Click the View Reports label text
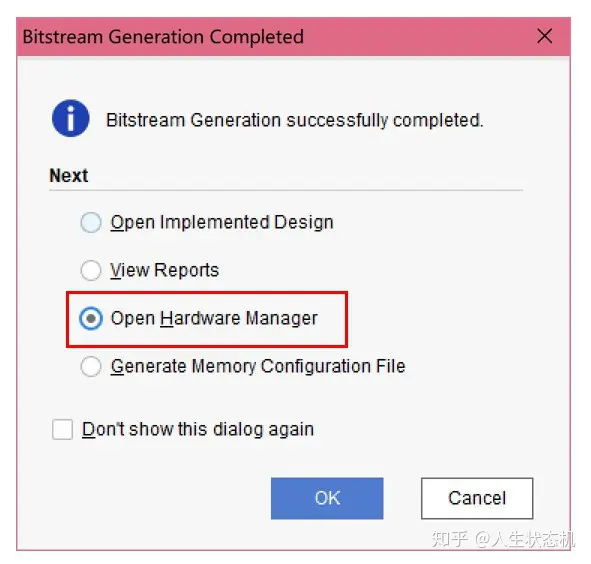The height and width of the screenshot is (564, 591). (x=164, y=270)
